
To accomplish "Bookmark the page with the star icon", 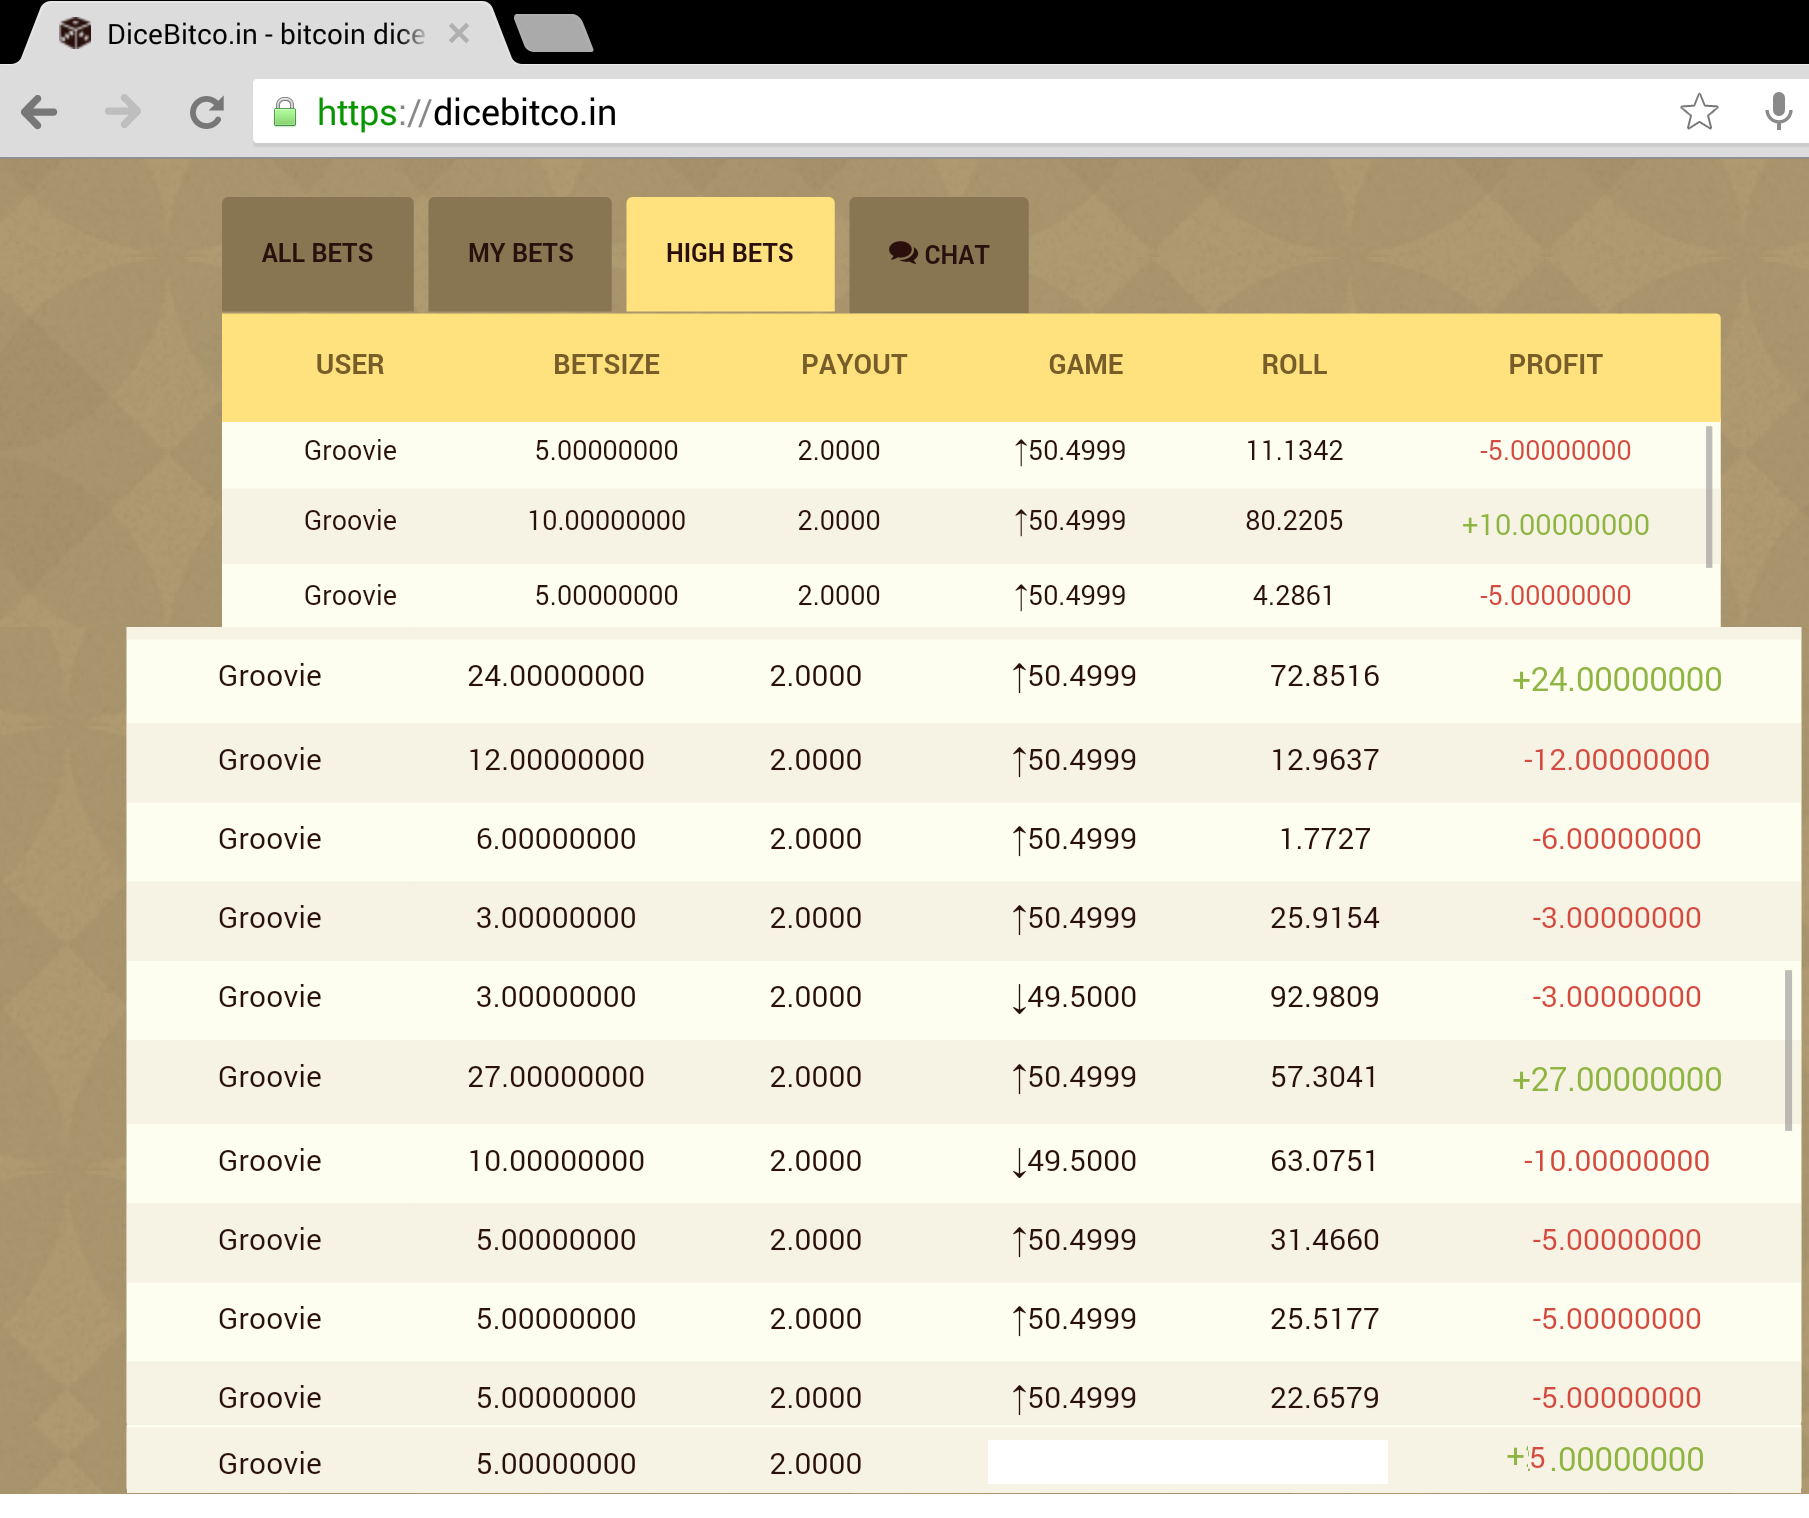I will point(1699,112).
